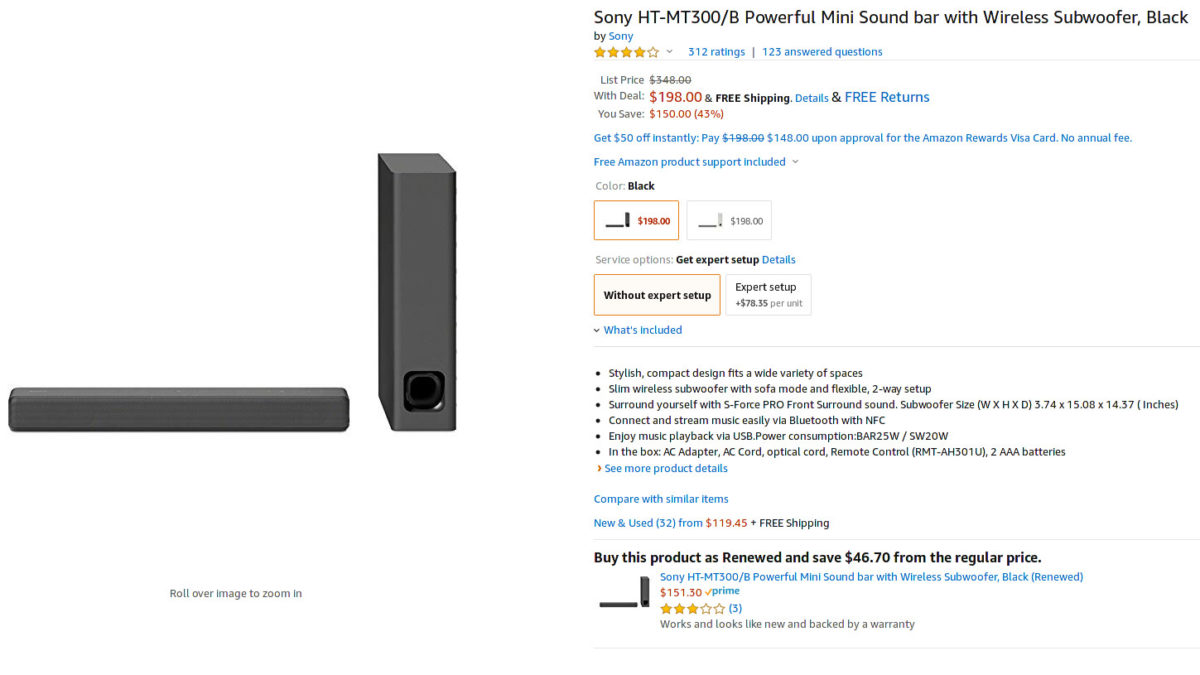Viewport: 1200px width, 675px height.
Task: Click the renewed item's three-star rating
Action: point(692,608)
